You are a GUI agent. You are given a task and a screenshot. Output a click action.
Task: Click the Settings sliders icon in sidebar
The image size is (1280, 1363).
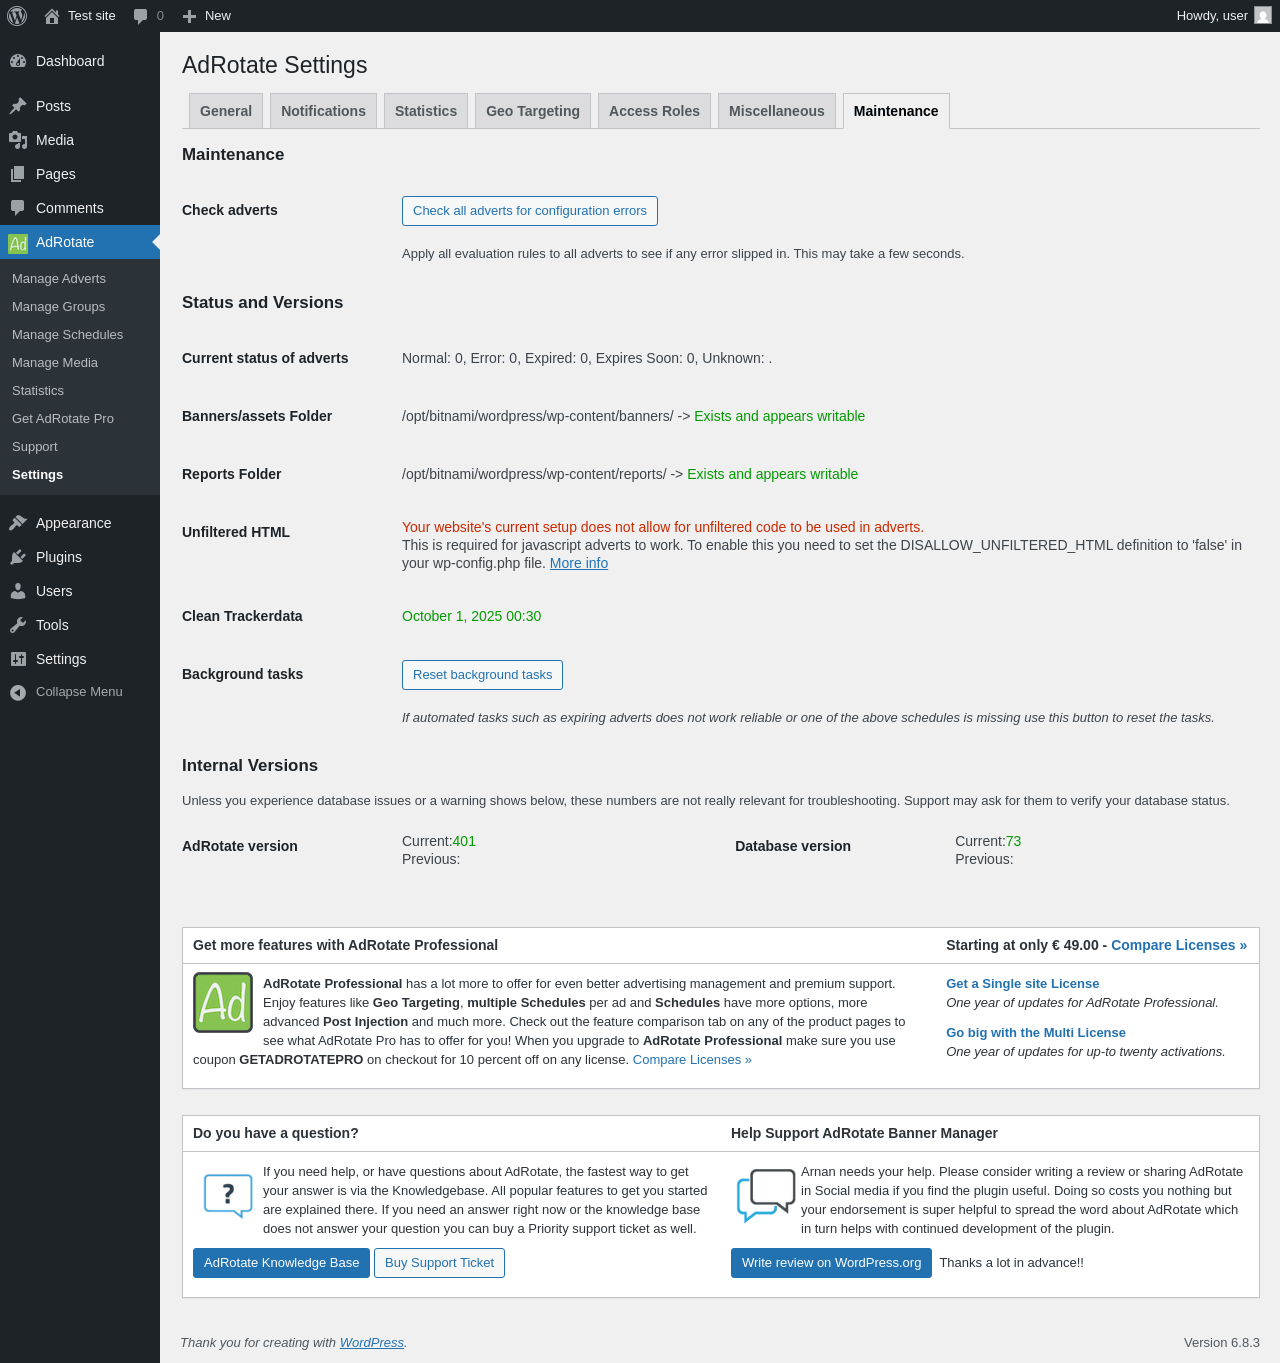tap(18, 659)
